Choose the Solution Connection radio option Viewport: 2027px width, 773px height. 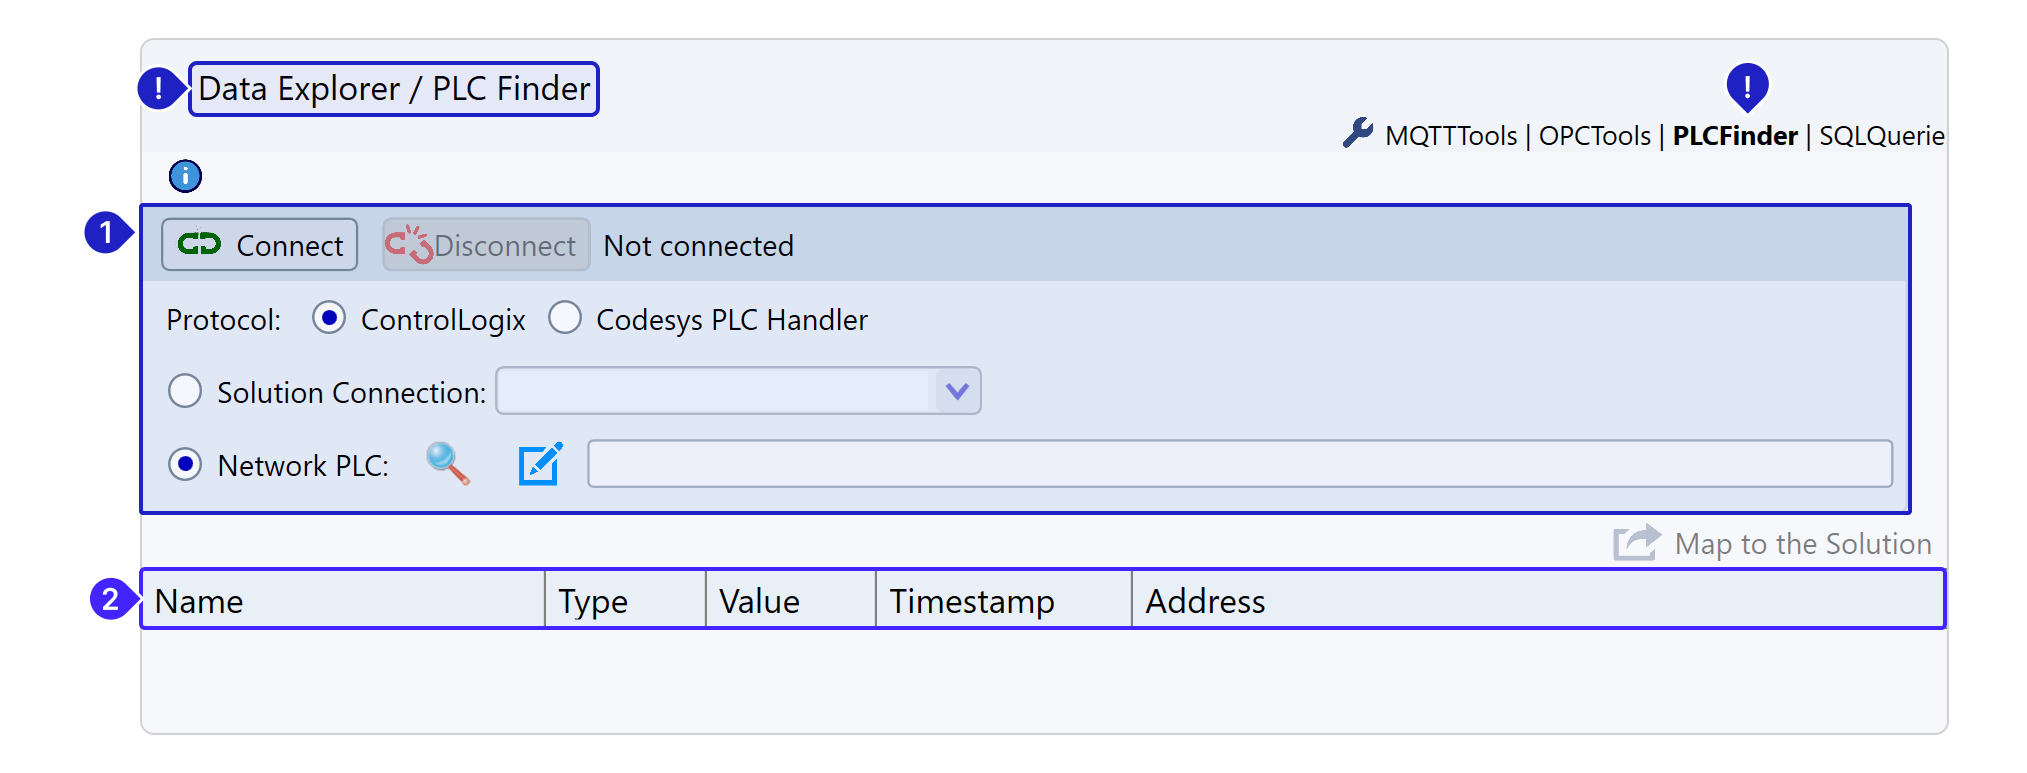coord(185,391)
